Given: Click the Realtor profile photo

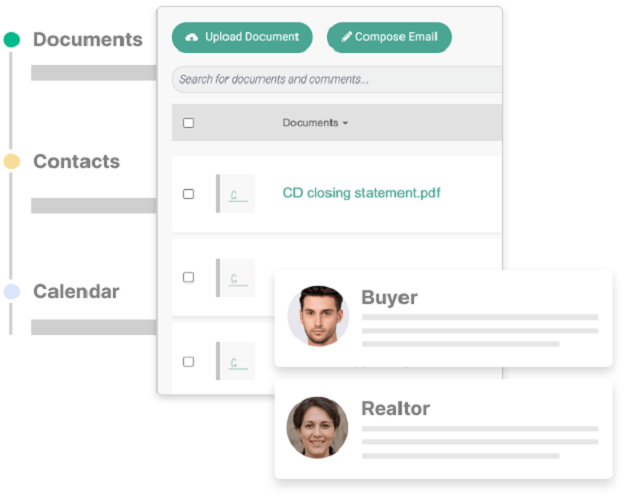Looking at the screenshot, I should click(316, 427).
